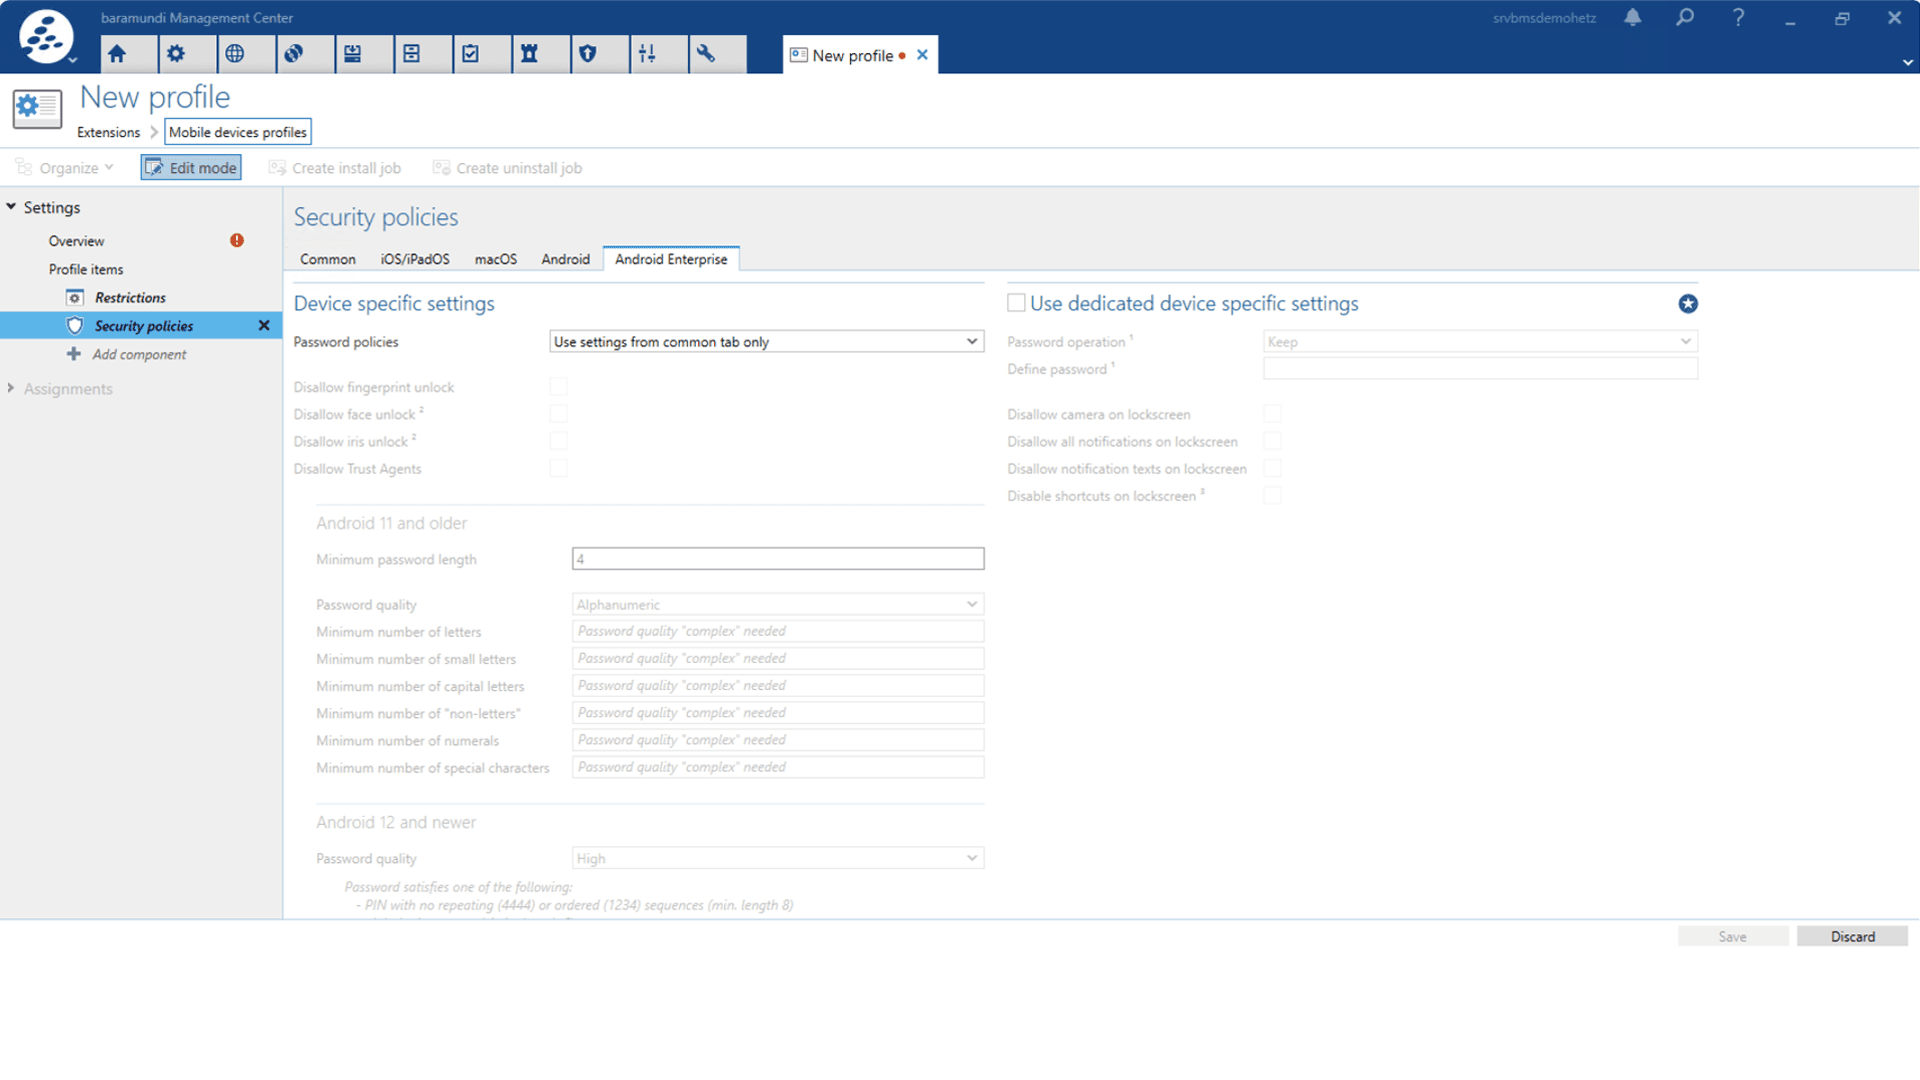Toggle Disallow camera on lockscreen checkbox

[x=1272, y=414]
